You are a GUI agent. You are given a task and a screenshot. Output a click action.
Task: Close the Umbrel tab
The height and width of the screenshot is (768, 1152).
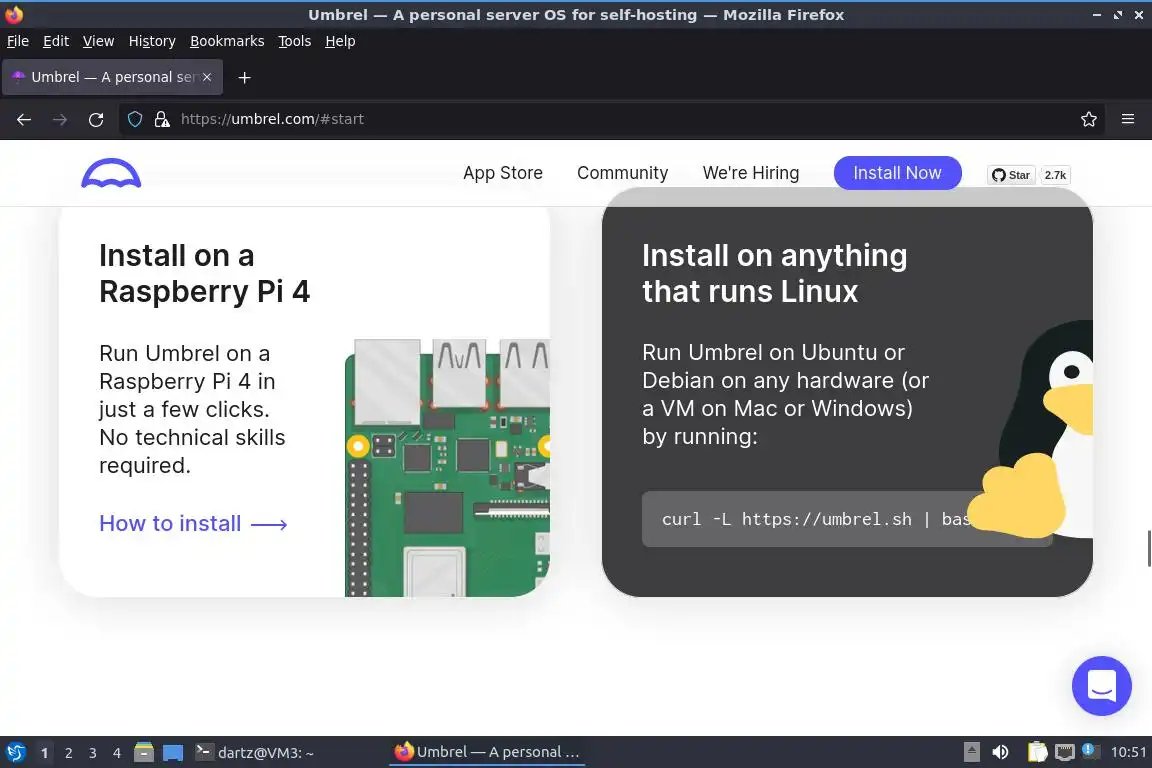(x=207, y=77)
